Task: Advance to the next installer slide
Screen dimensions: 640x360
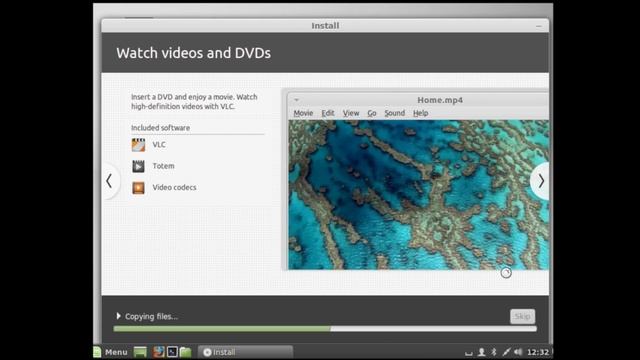Action: tap(540, 181)
